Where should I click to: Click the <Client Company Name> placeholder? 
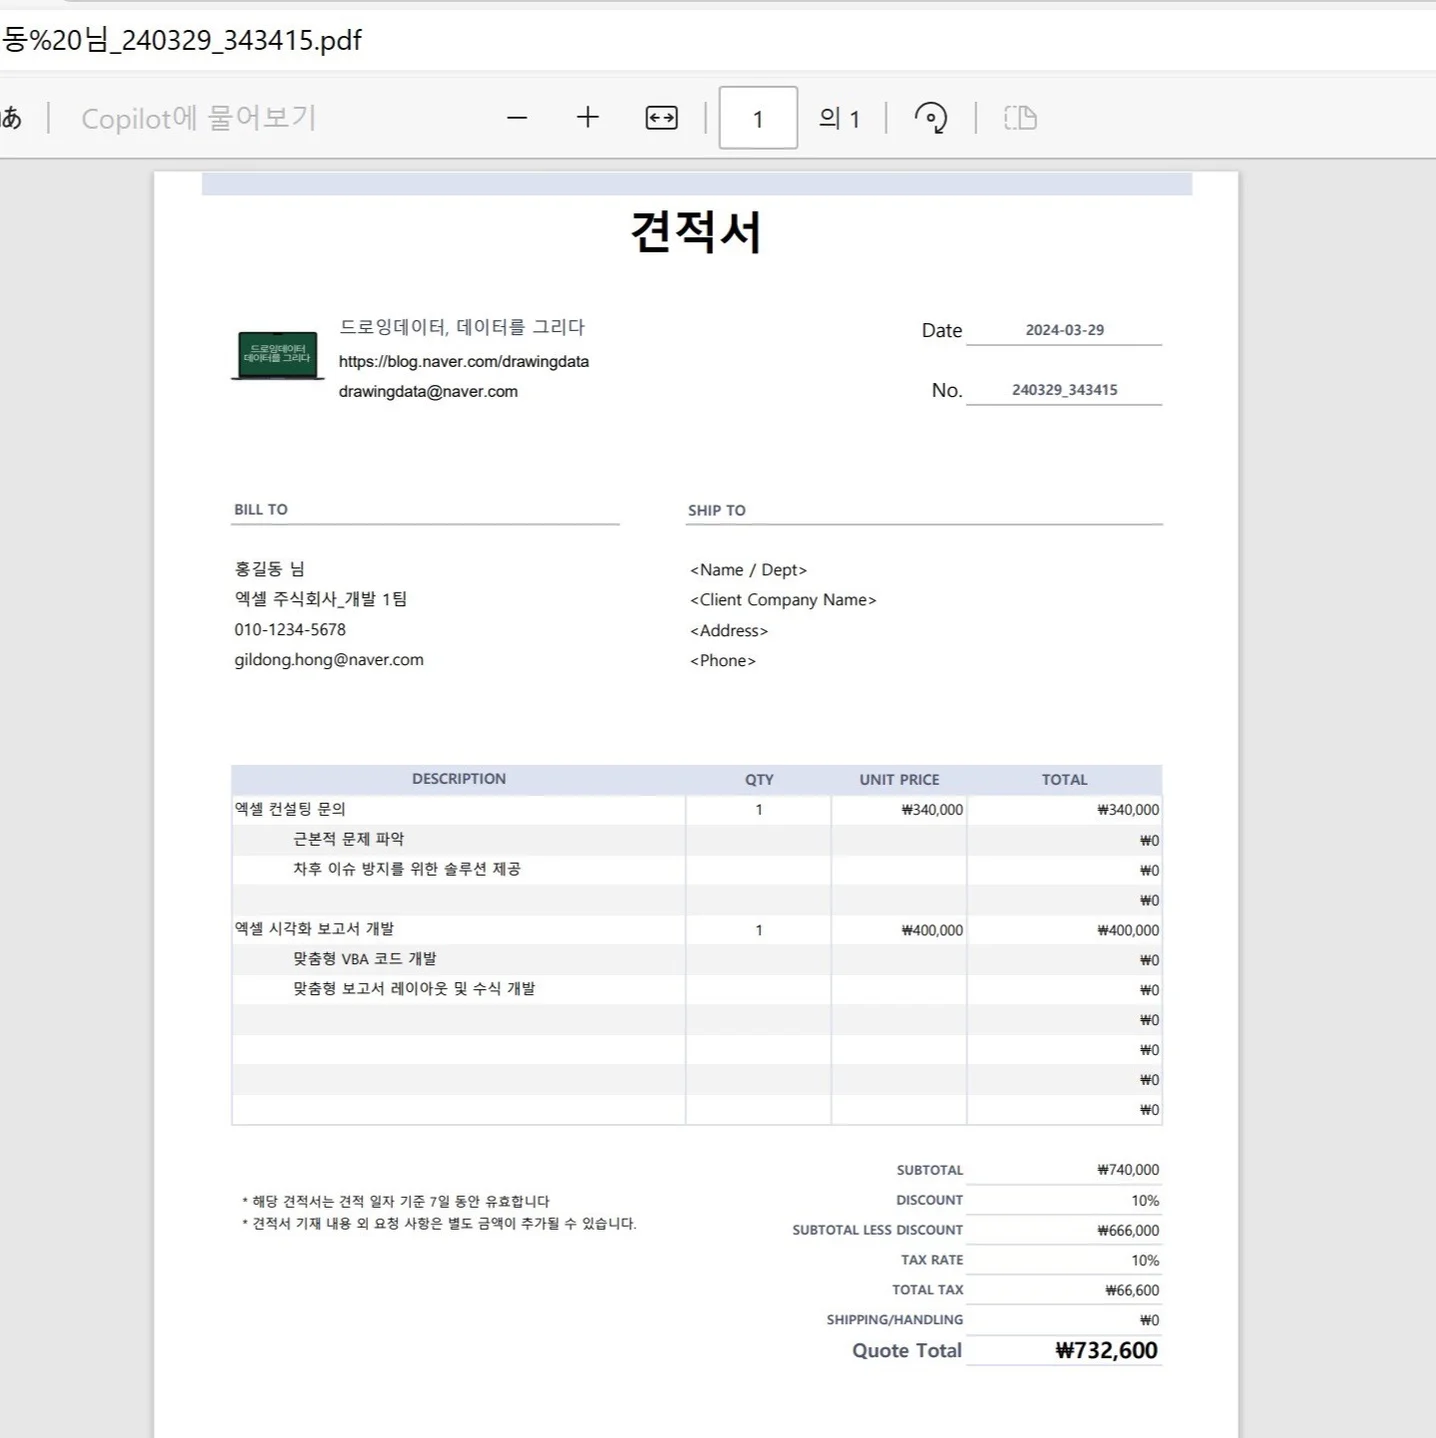point(783,600)
